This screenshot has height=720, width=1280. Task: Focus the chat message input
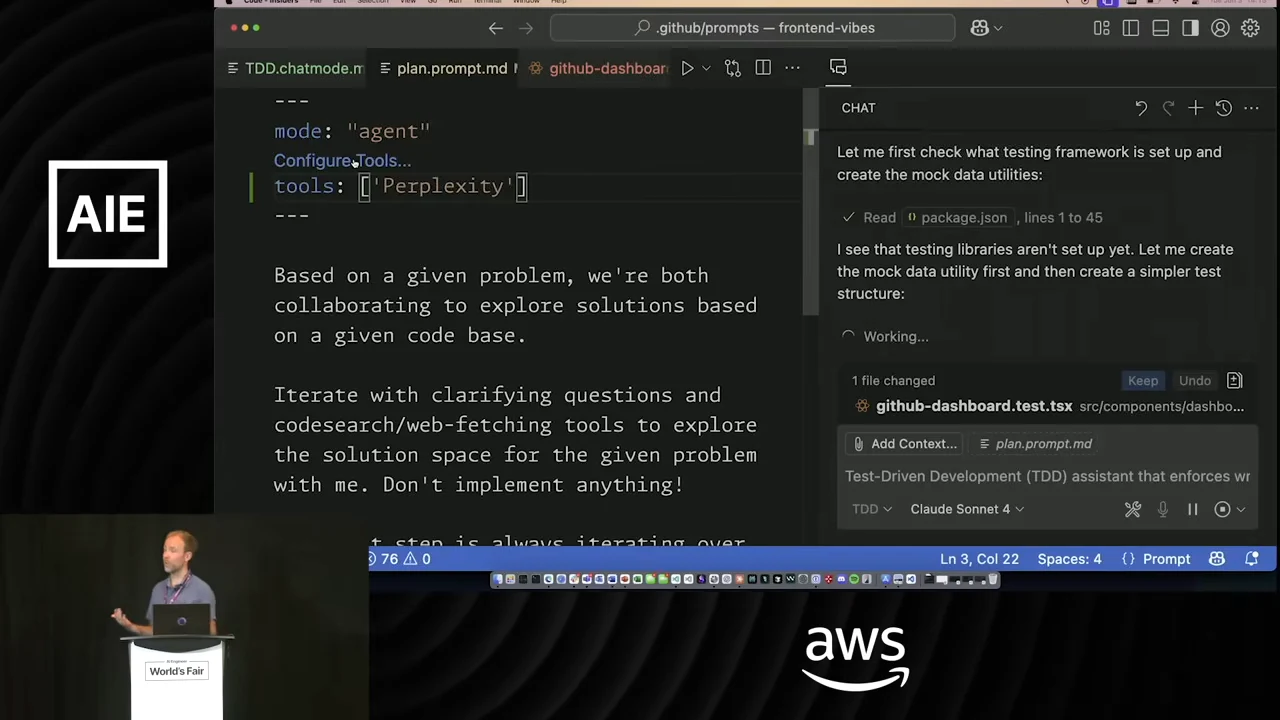click(1047, 476)
